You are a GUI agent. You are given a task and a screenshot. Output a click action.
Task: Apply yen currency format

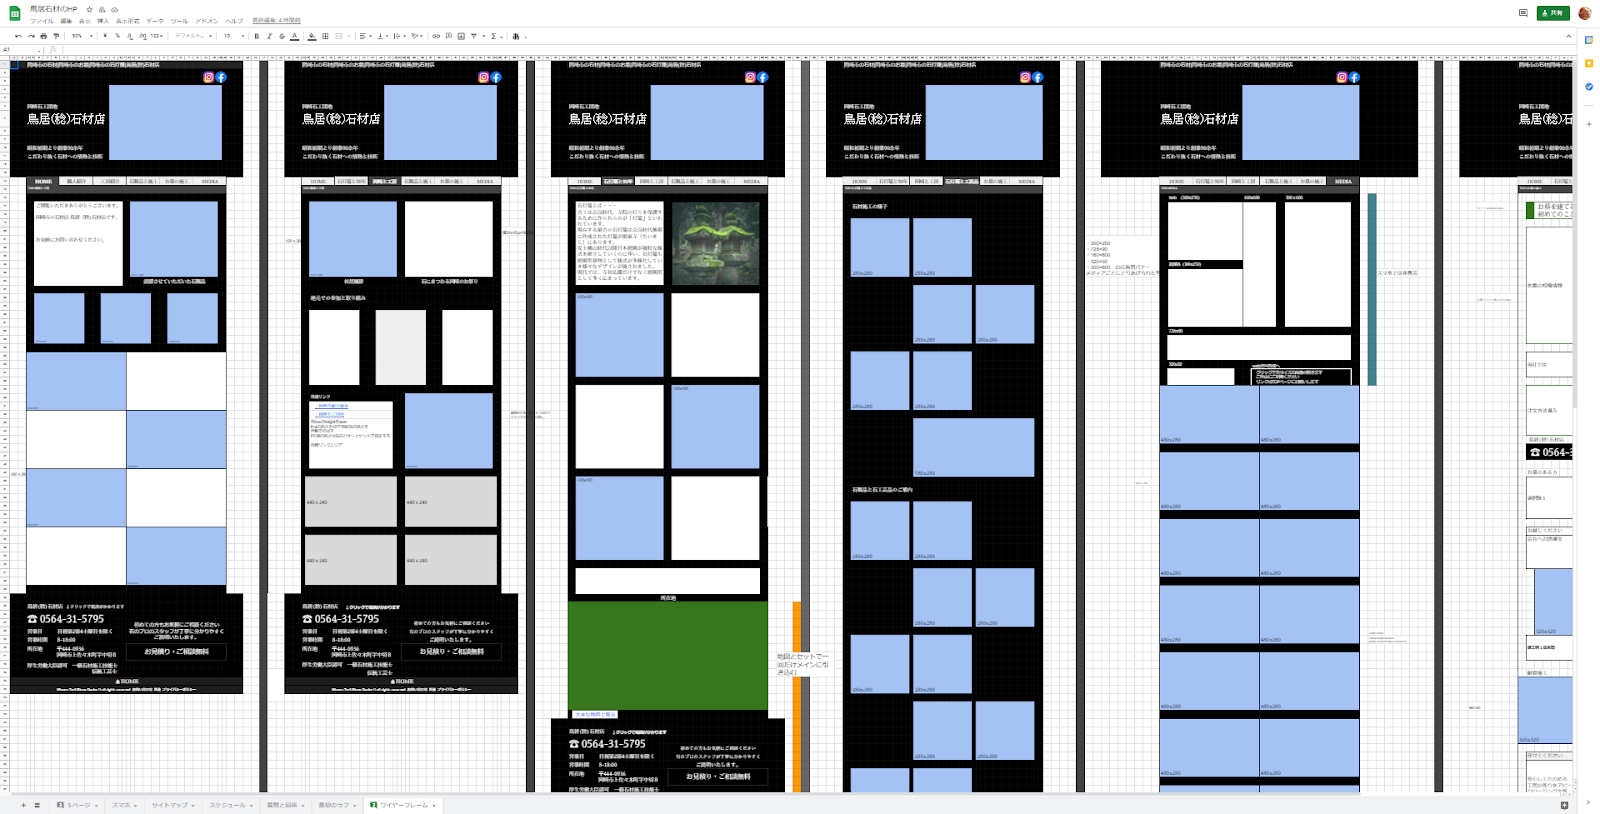pyautogui.click(x=105, y=36)
